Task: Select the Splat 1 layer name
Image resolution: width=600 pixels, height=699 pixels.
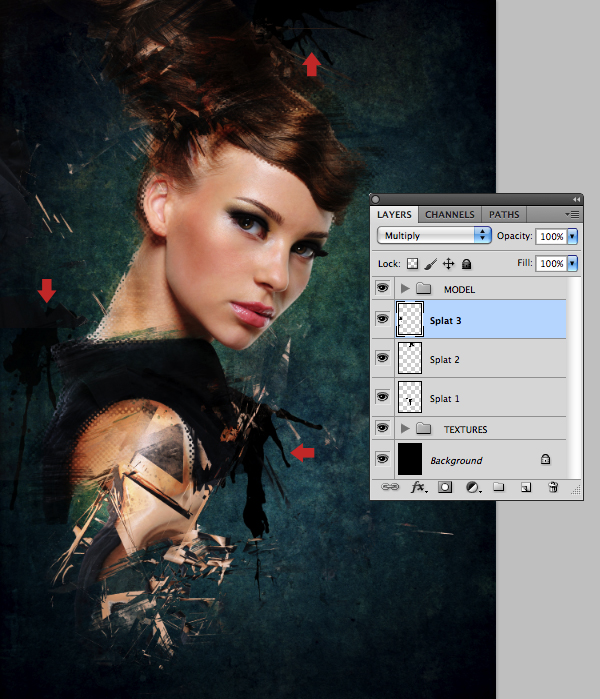Action: click(444, 399)
